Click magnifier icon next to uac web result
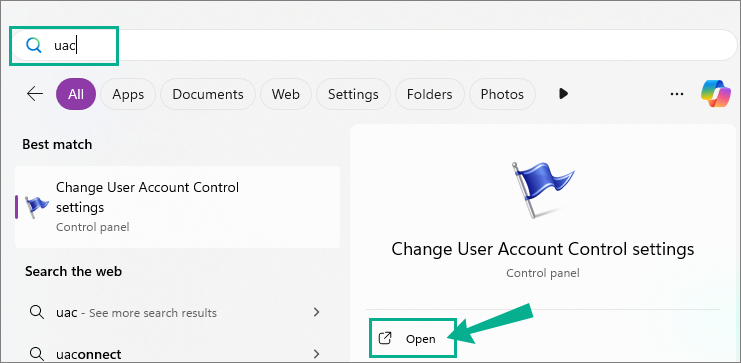The height and width of the screenshot is (363, 741). [x=36, y=312]
